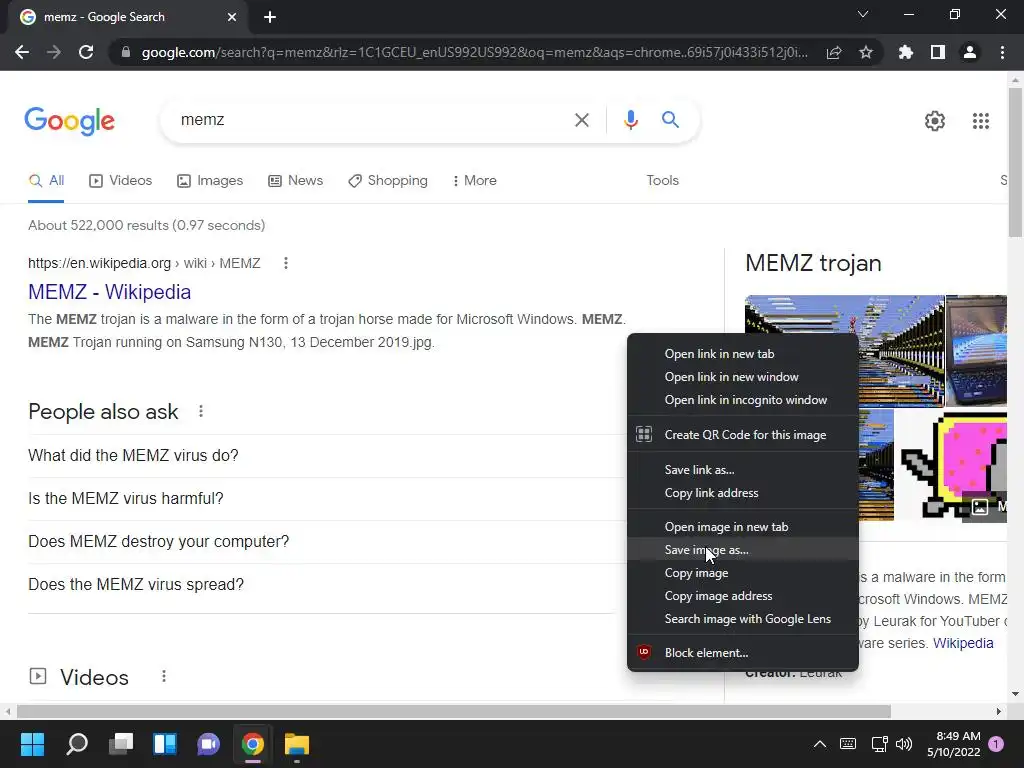Choose Open link in new tab
The width and height of the screenshot is (1024, 768).
743,354
